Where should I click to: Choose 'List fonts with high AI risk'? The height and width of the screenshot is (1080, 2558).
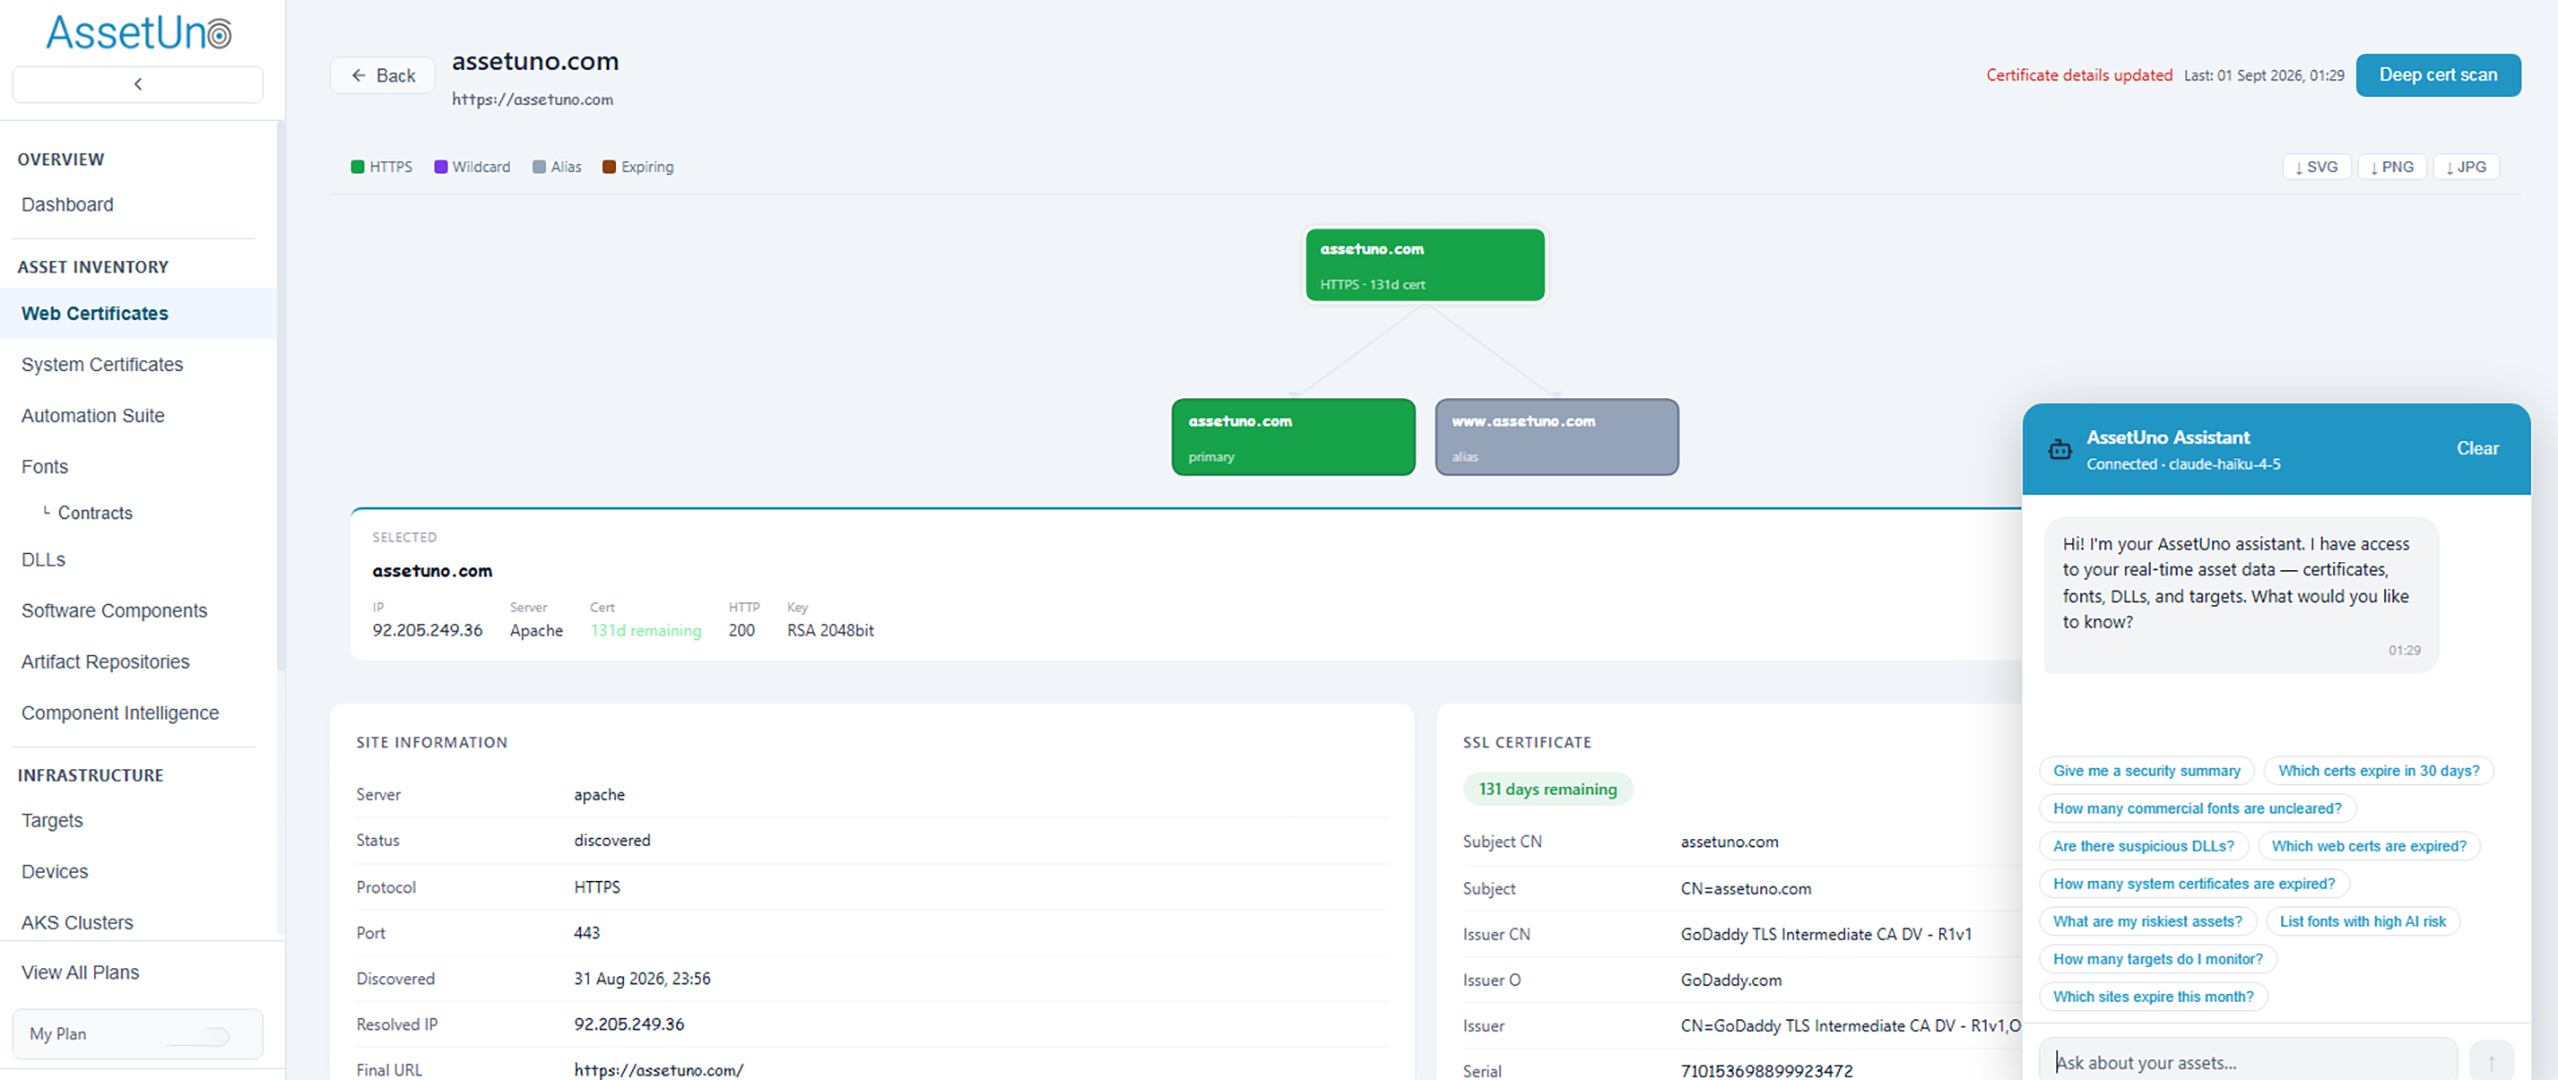click(x=2362, y=921)
